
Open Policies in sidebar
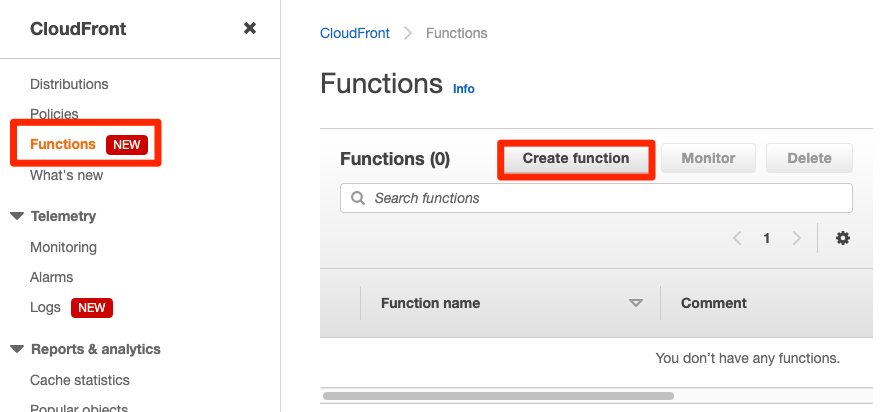tap(54, 114)
